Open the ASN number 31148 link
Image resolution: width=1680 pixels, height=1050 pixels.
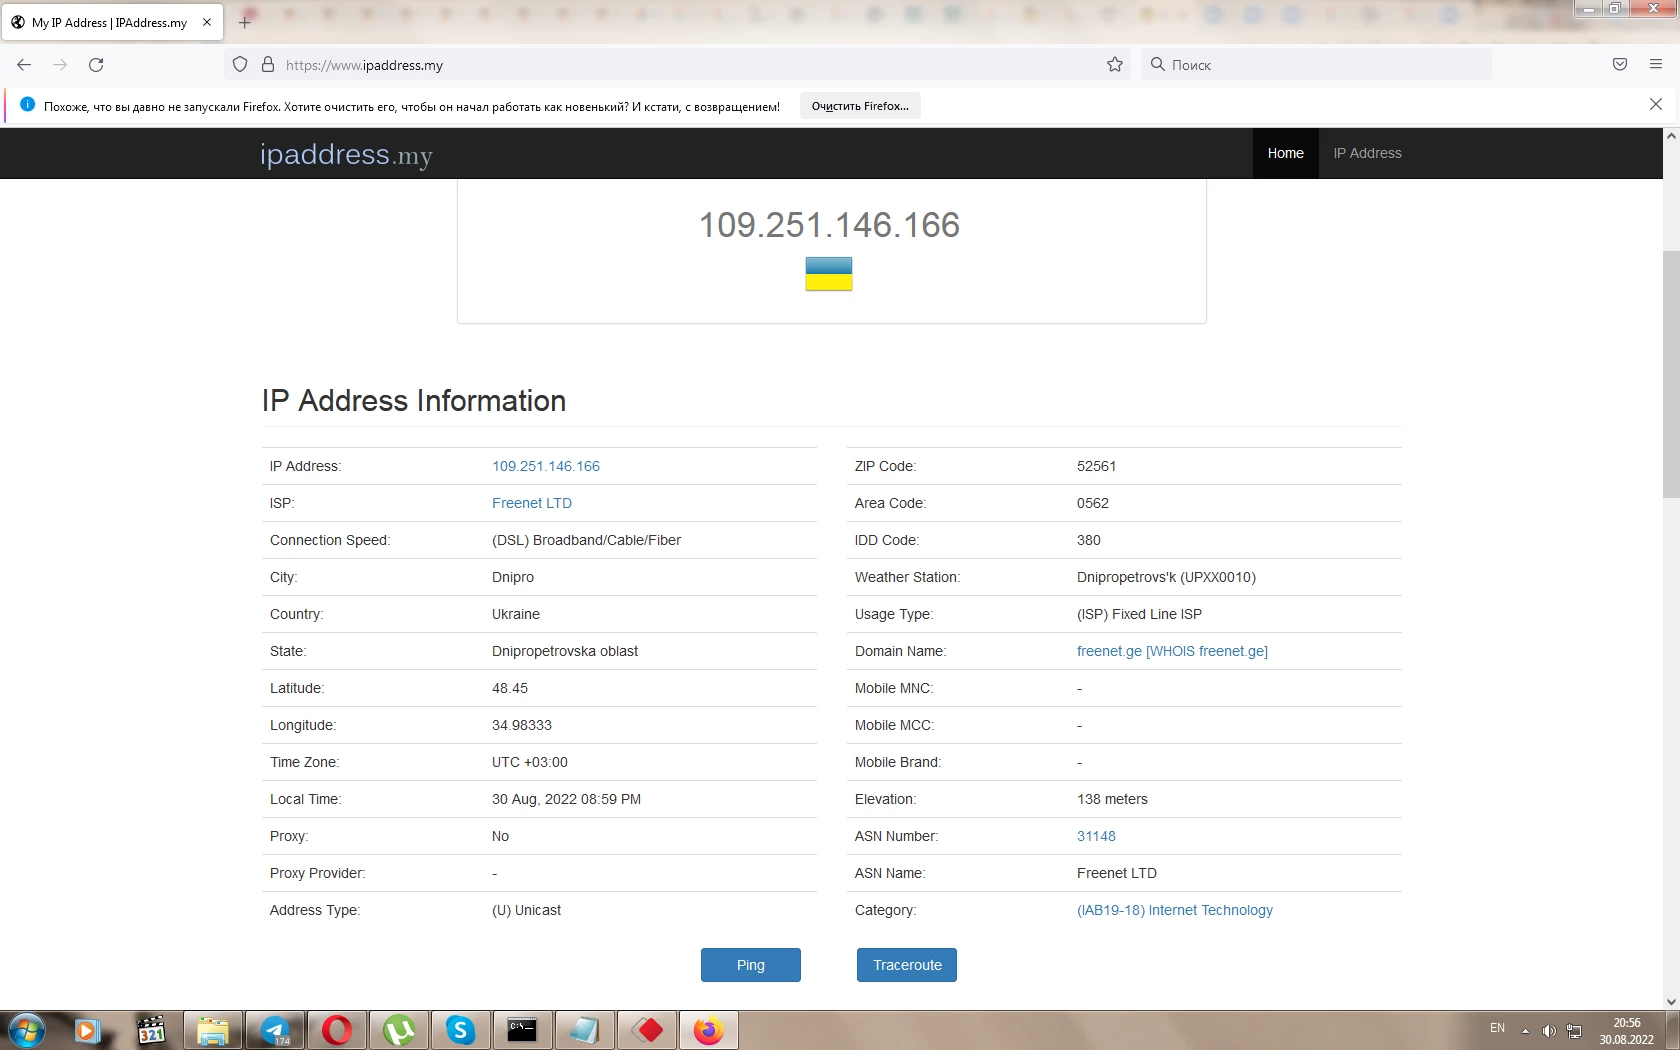pyautogui.click(x=1096, y=836)
